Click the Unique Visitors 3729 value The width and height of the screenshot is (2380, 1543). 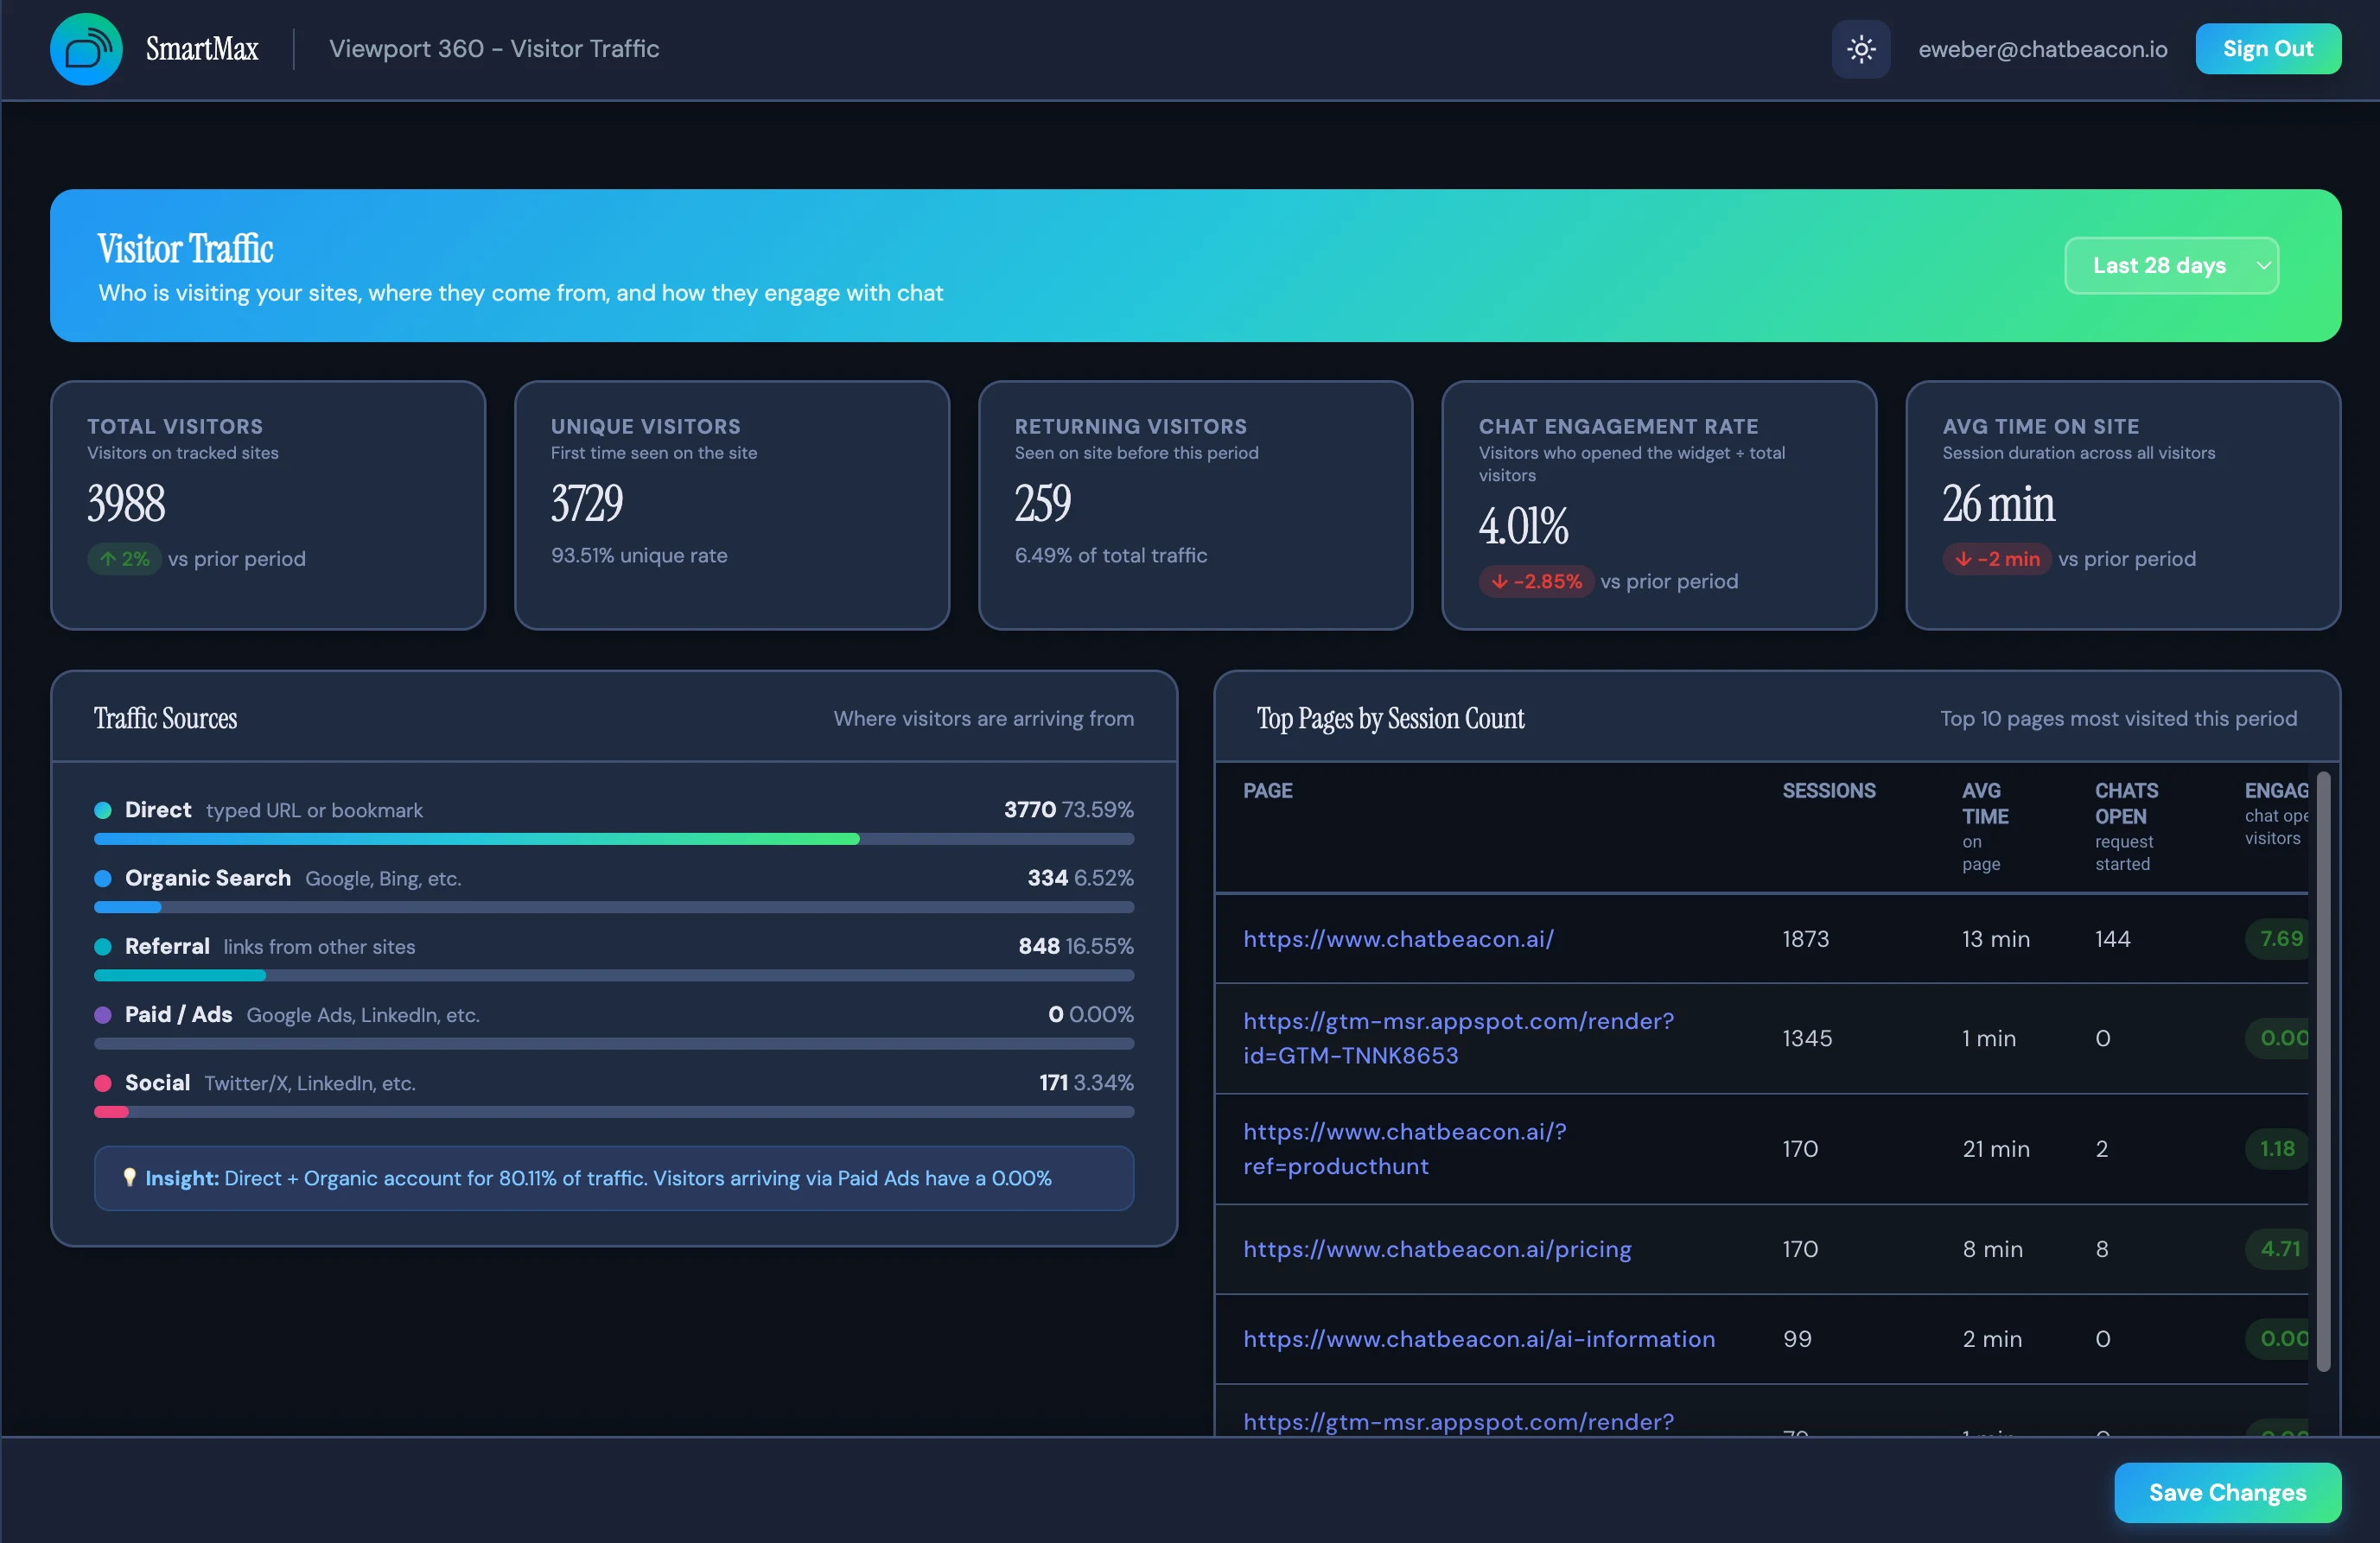point(587,503)
